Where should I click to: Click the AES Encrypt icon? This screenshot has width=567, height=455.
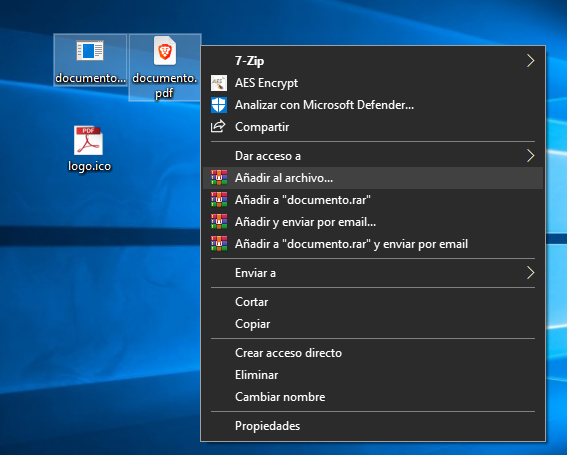coord(219,83)
